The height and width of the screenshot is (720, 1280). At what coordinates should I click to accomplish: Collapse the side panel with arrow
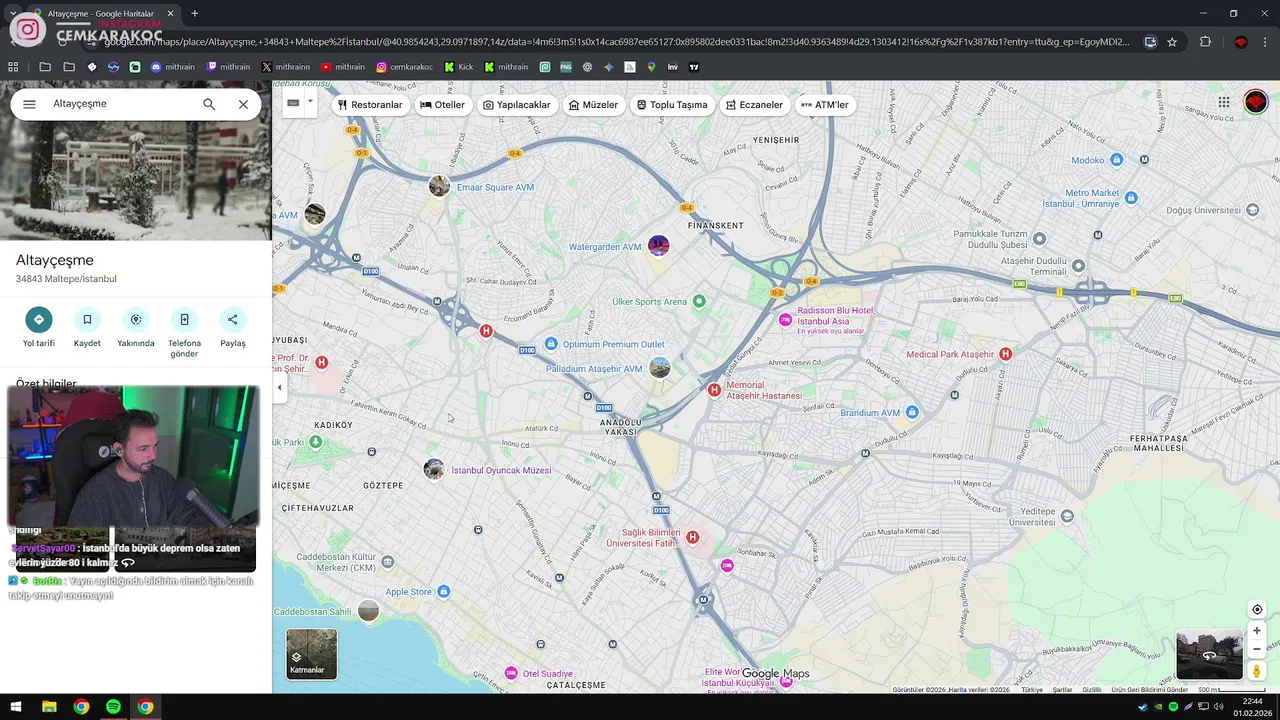point(280,388)
